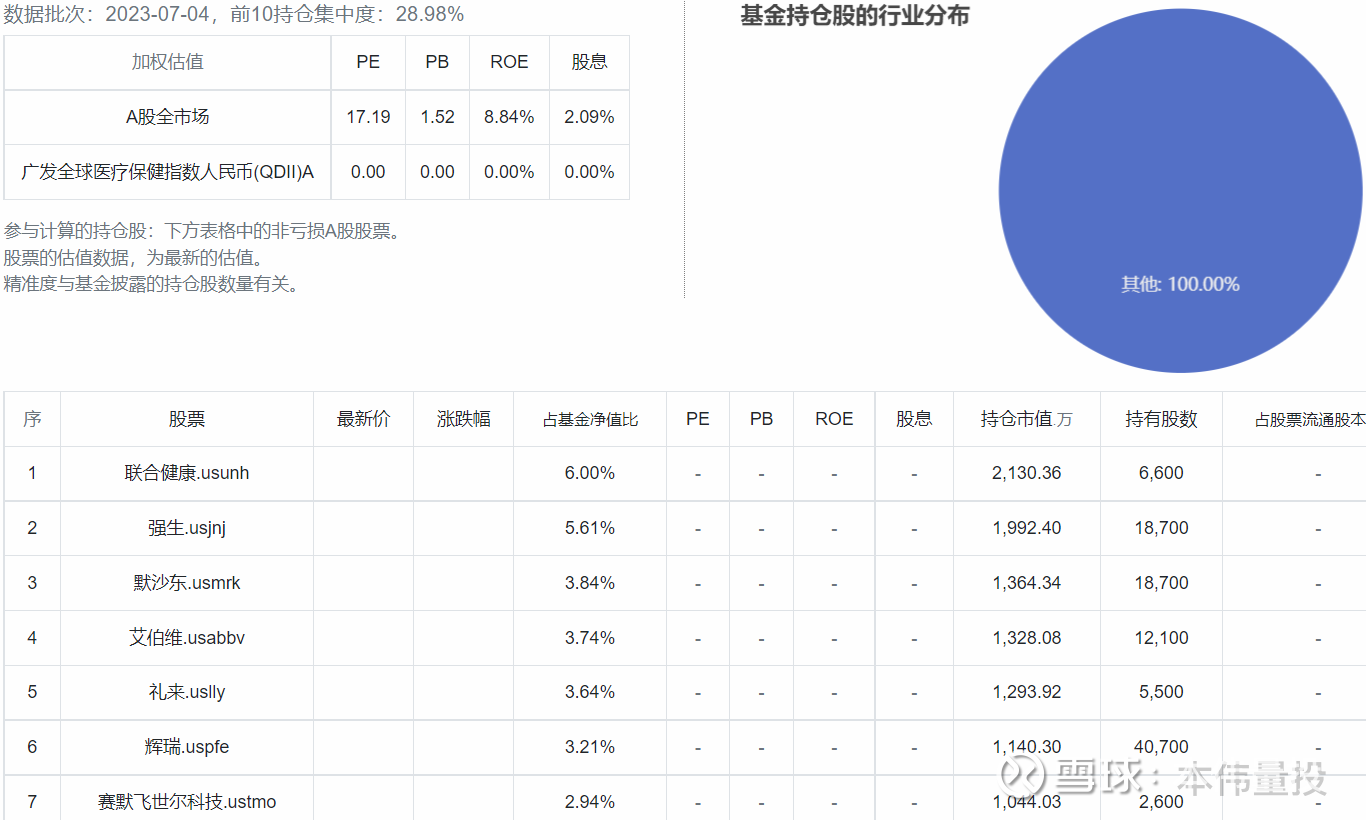Viewport: 1366px width, 820px height.
Task: Click the 5,500 shares held cell
Action: (1161, 692)
